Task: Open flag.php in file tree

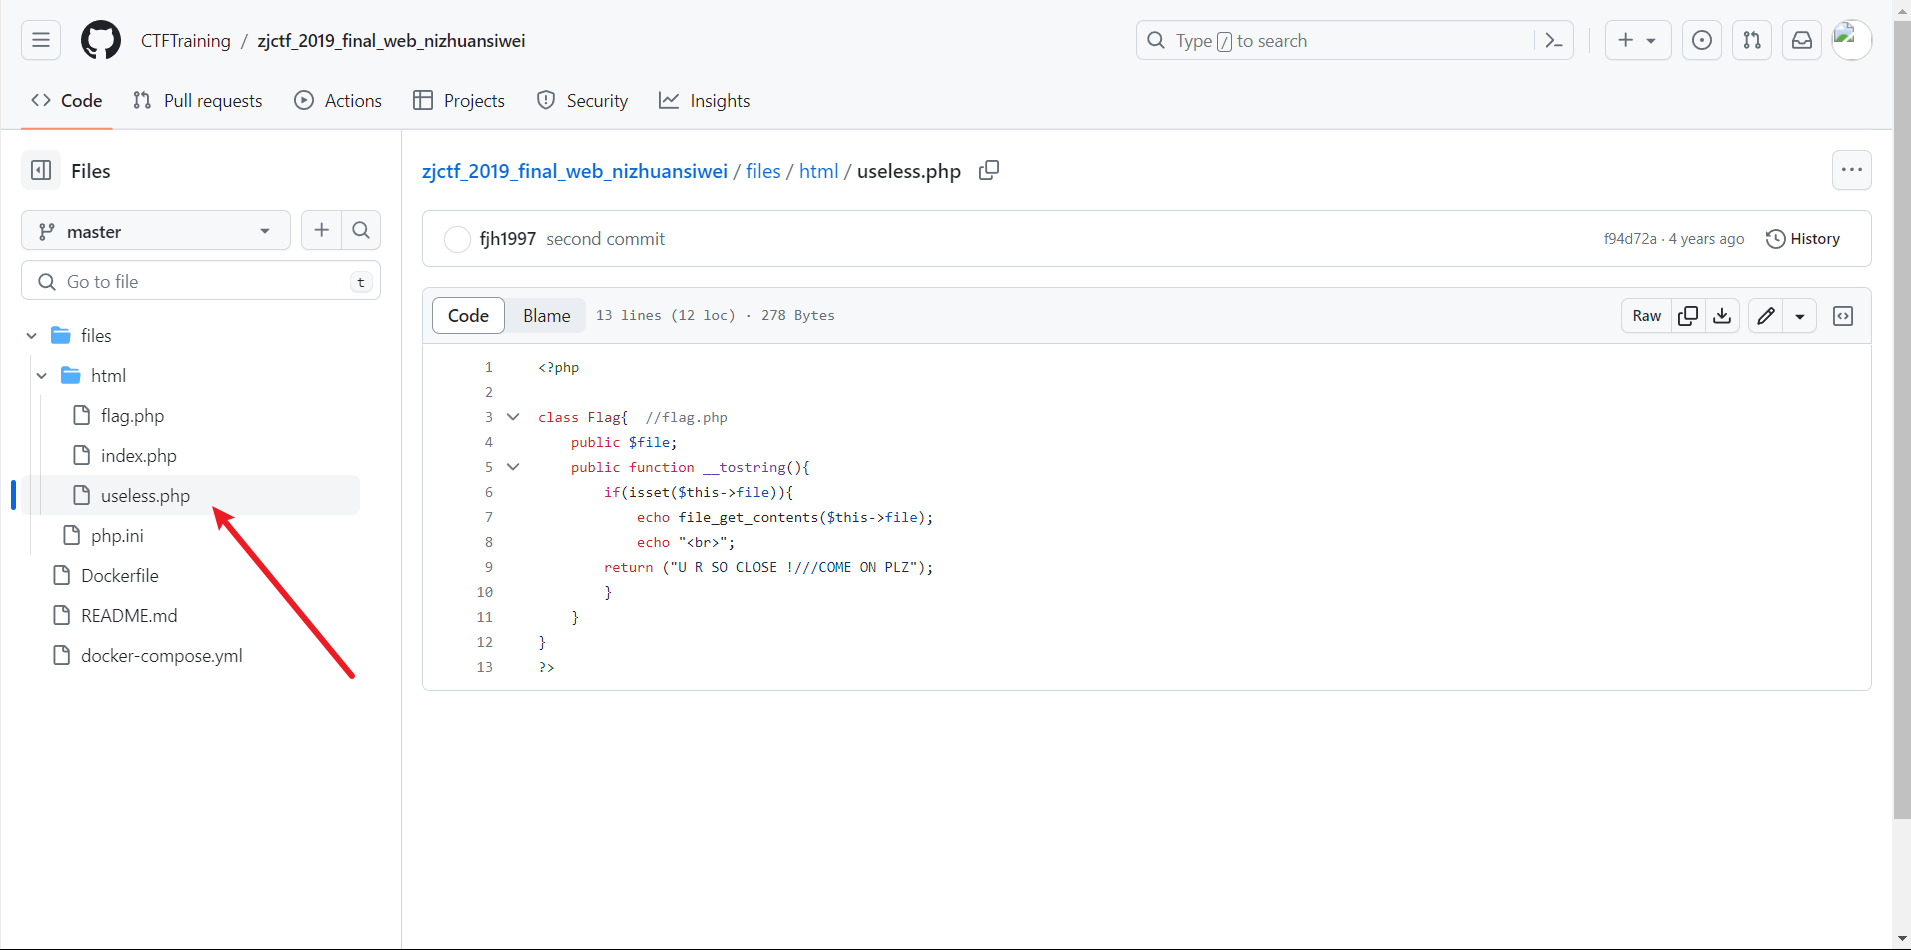Action: (x=132, y=415)
